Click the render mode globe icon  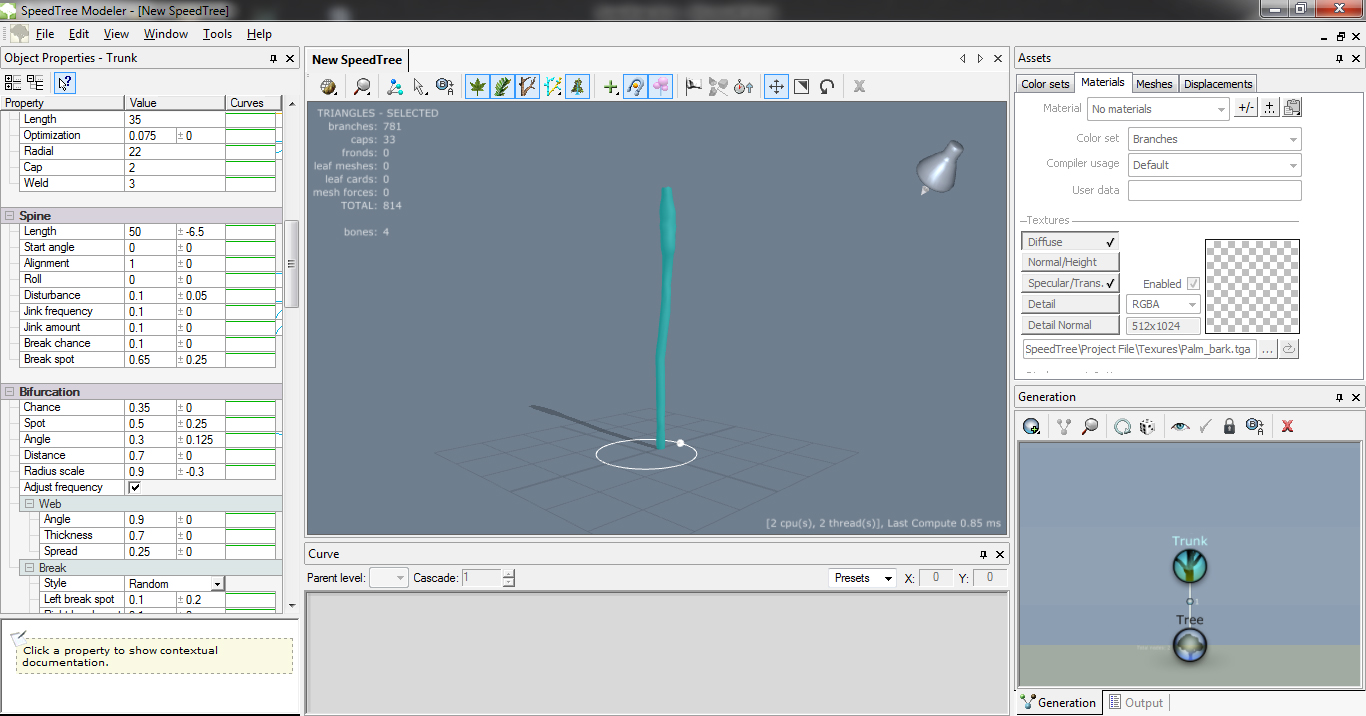[328, 87]
